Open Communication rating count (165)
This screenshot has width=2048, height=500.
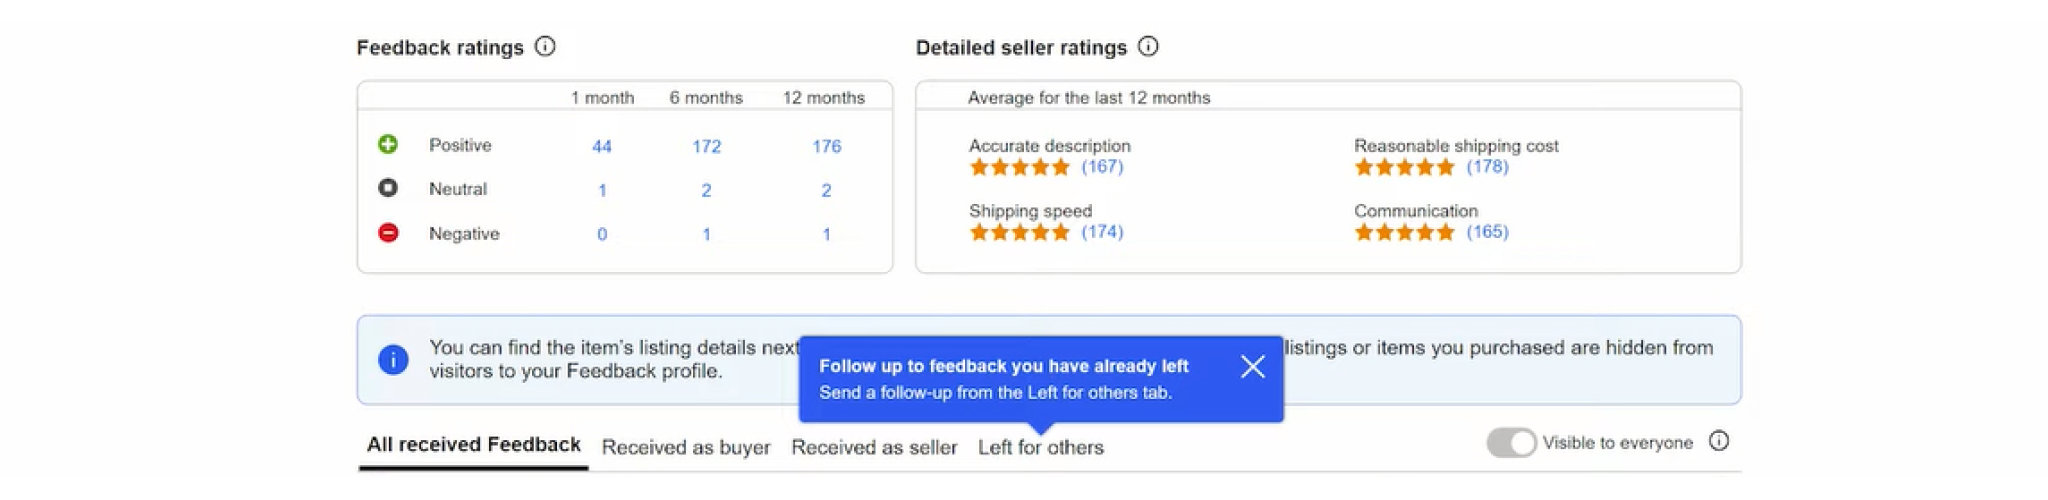(1487, 231)
